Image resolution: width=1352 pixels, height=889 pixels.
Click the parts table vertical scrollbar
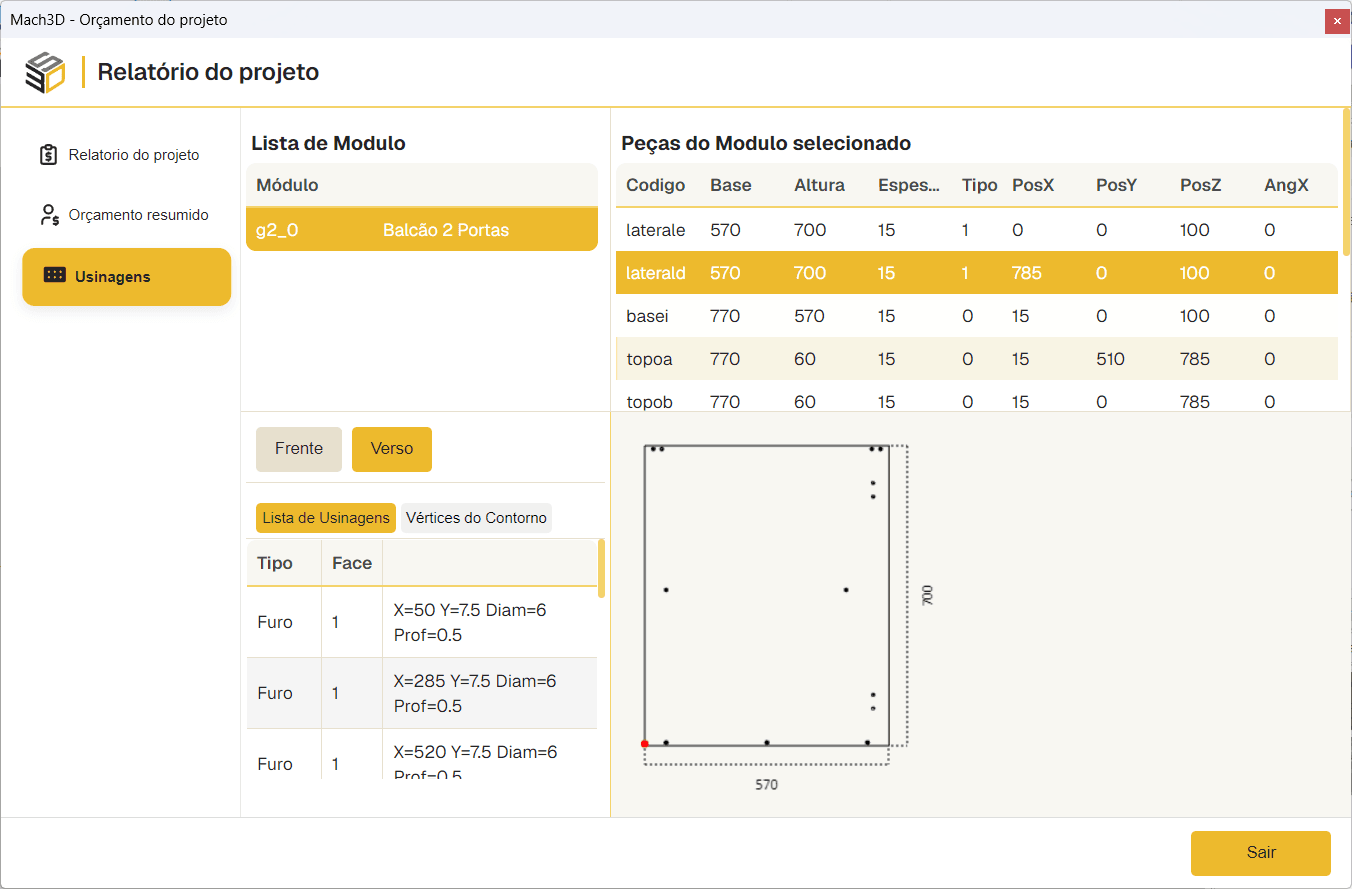pos(1346,182)
